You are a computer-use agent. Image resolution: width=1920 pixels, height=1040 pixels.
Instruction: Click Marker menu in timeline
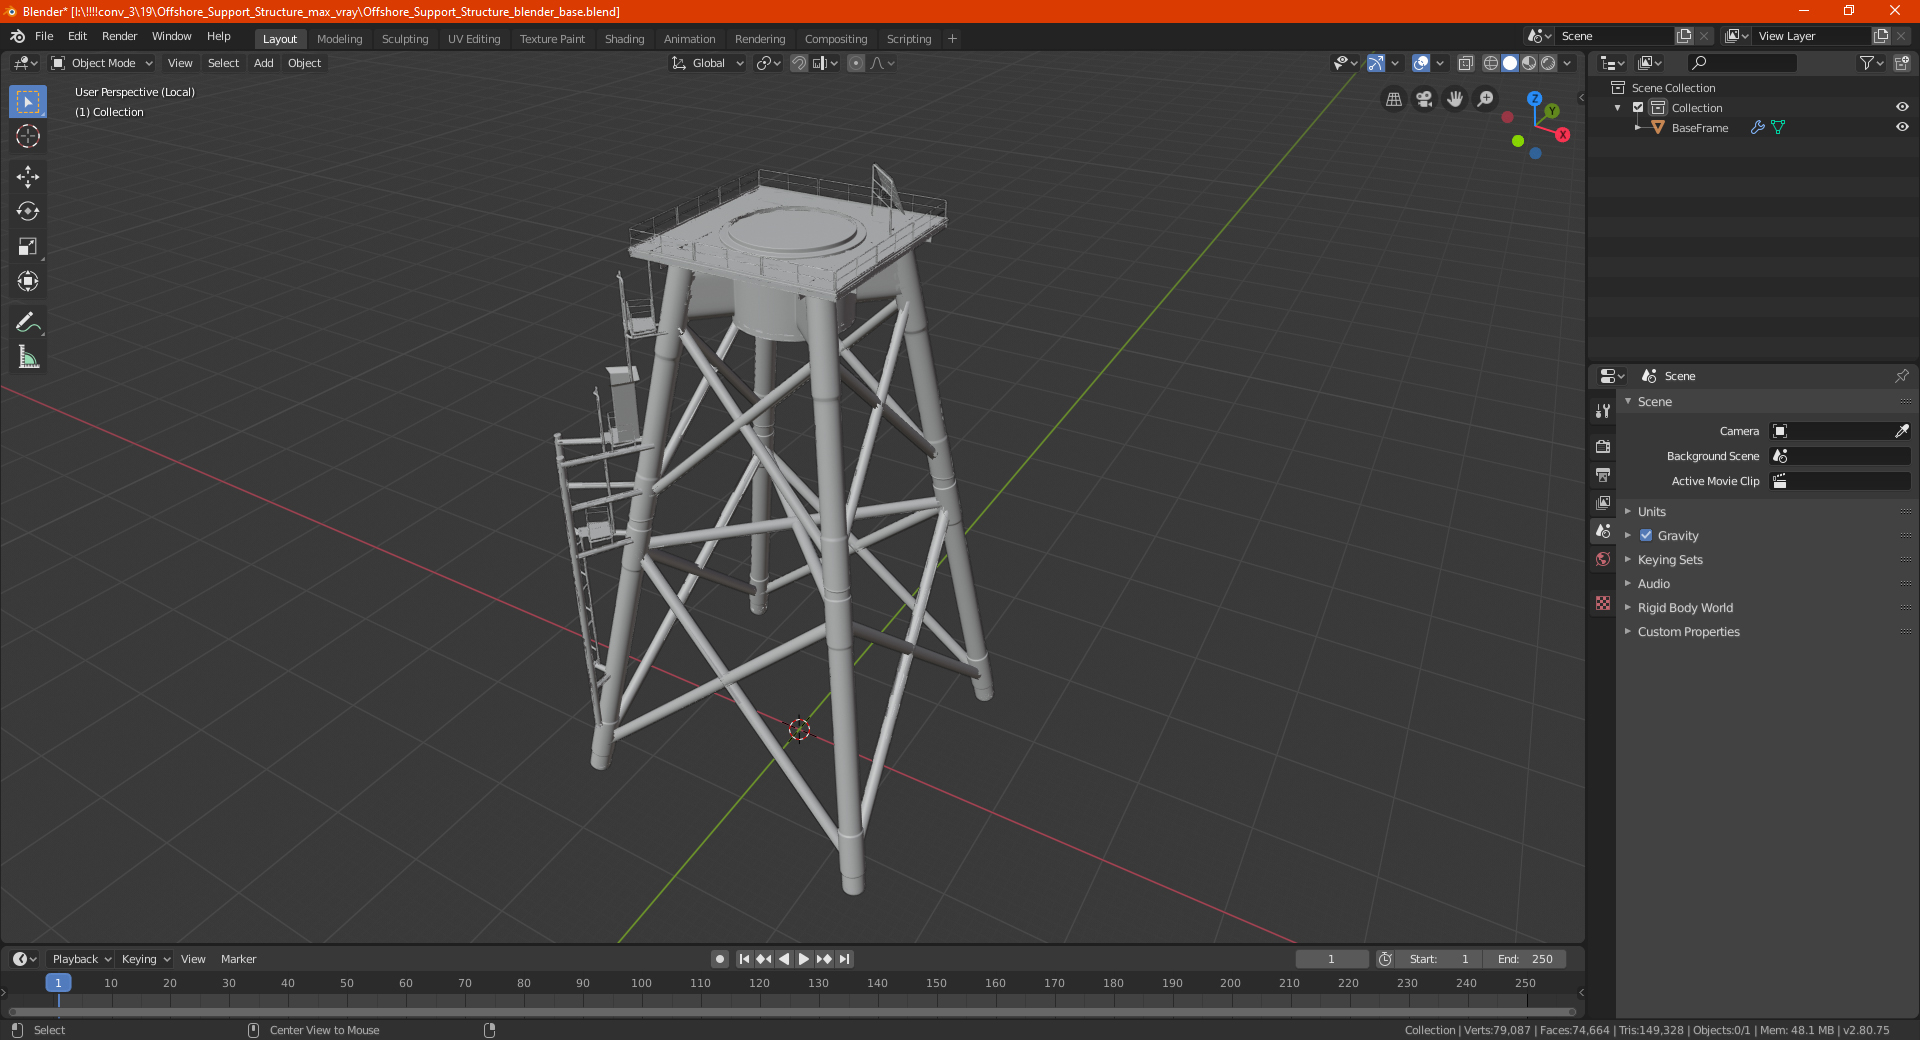coord(238,959)
